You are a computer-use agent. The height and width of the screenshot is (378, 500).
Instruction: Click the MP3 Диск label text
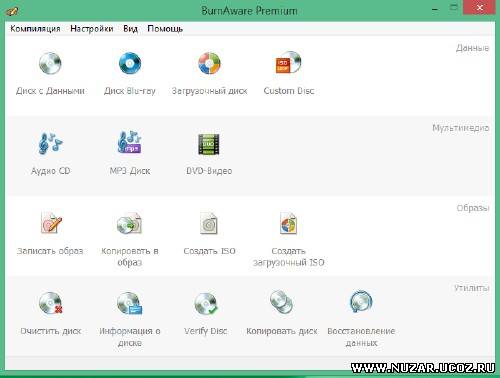tap(130, 171)
